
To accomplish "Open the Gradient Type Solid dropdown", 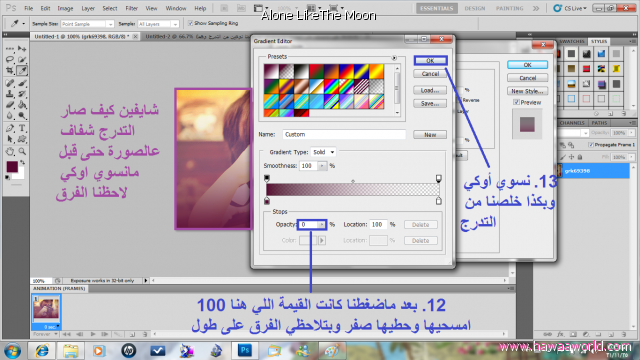I will click(x=323, y=152).
